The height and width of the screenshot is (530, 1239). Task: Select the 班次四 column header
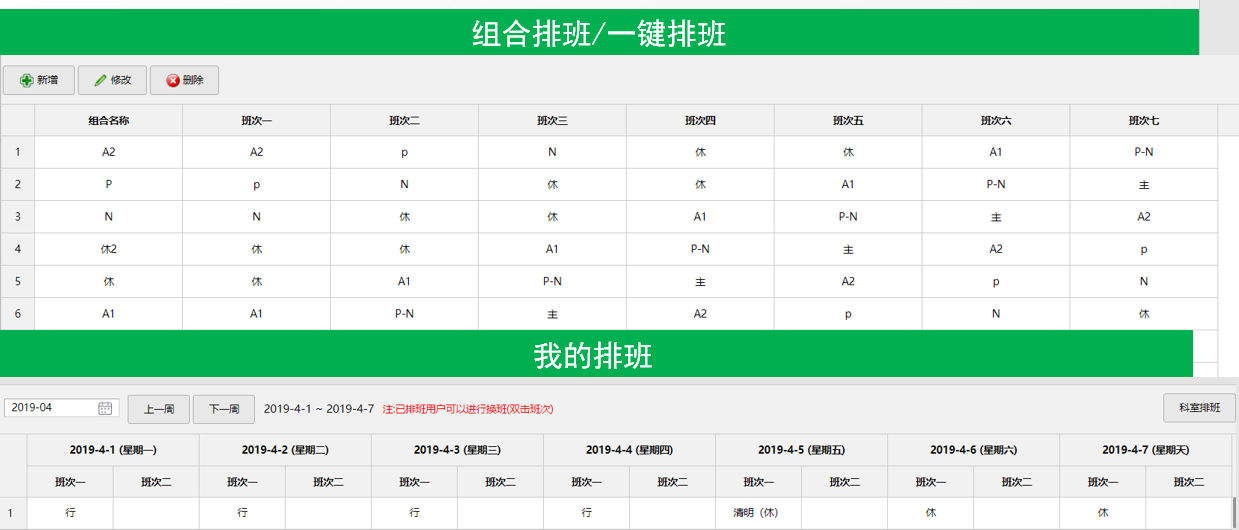(700, 120)
